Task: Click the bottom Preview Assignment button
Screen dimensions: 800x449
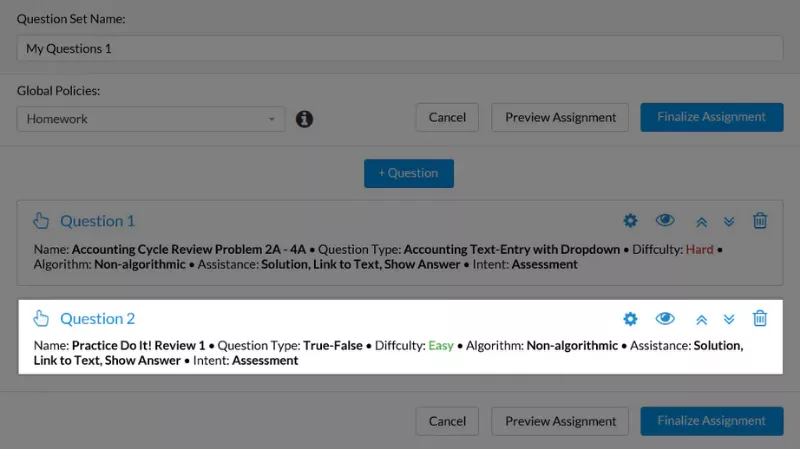Action: (x=560, y=421)
